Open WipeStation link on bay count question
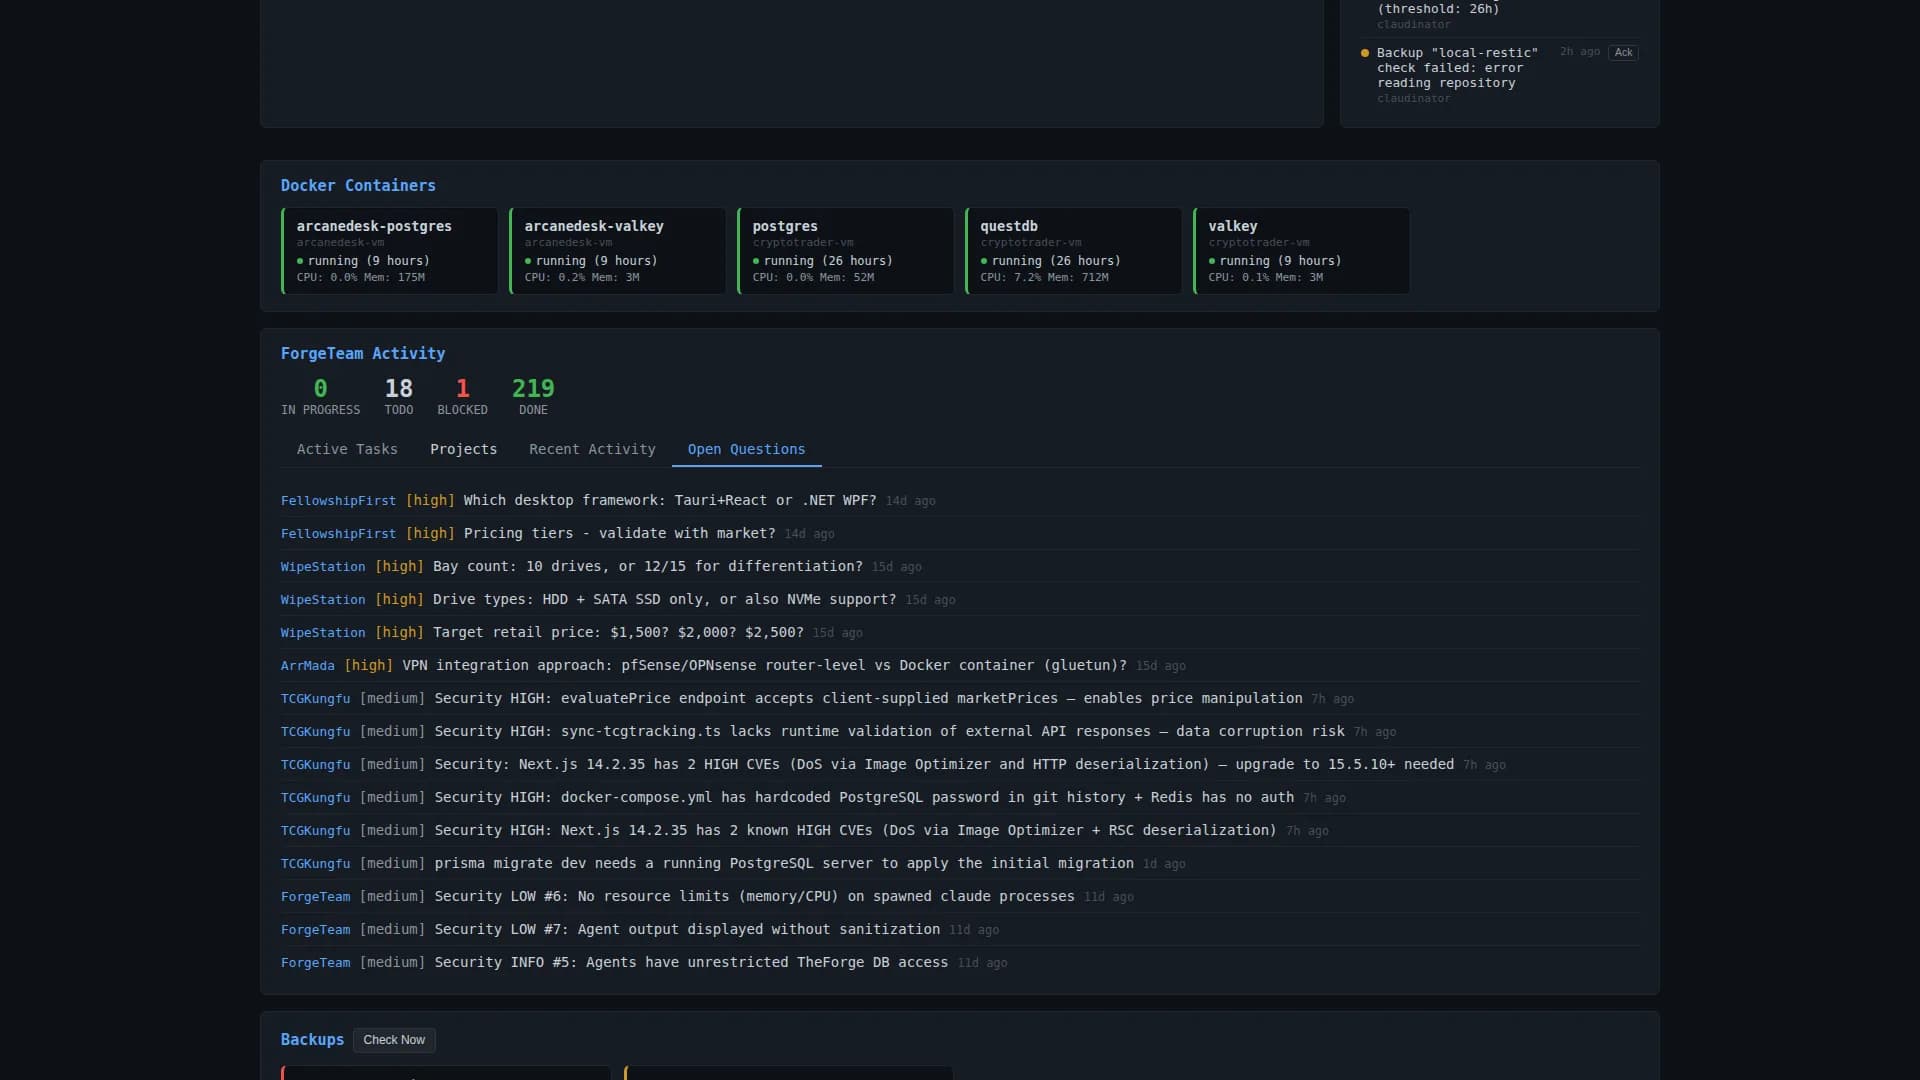Viewport: 1920px width, 1080px height. (x=323, y=566)
